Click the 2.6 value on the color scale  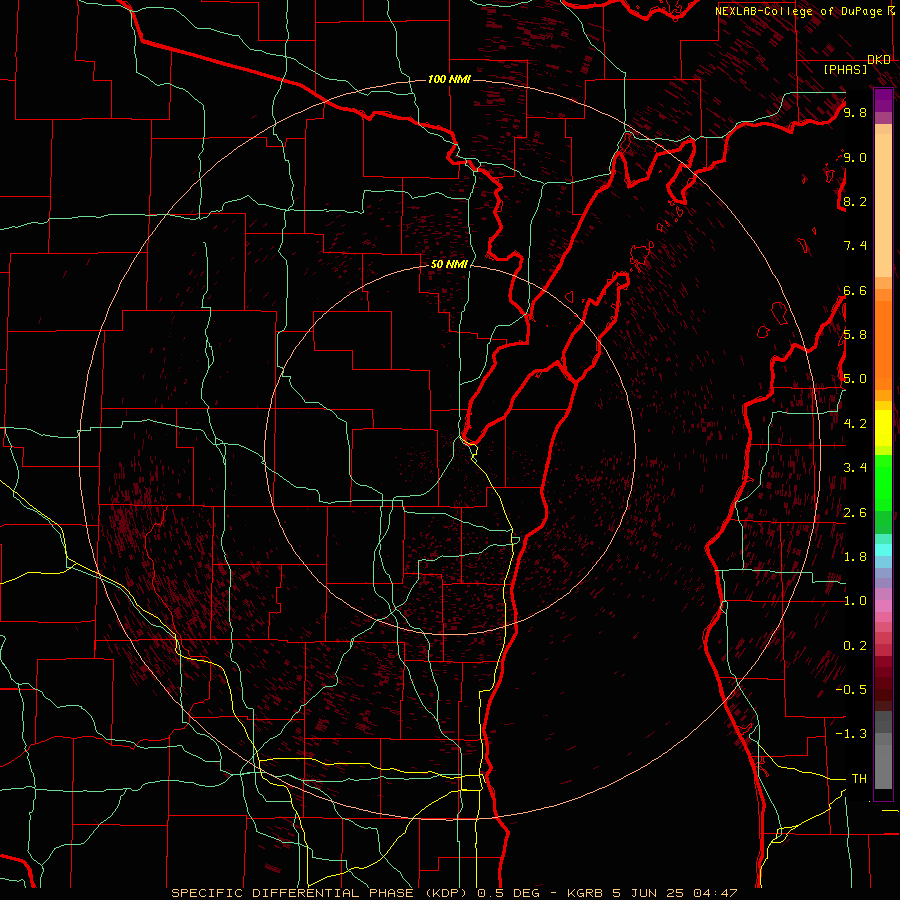tap(855, 513)
